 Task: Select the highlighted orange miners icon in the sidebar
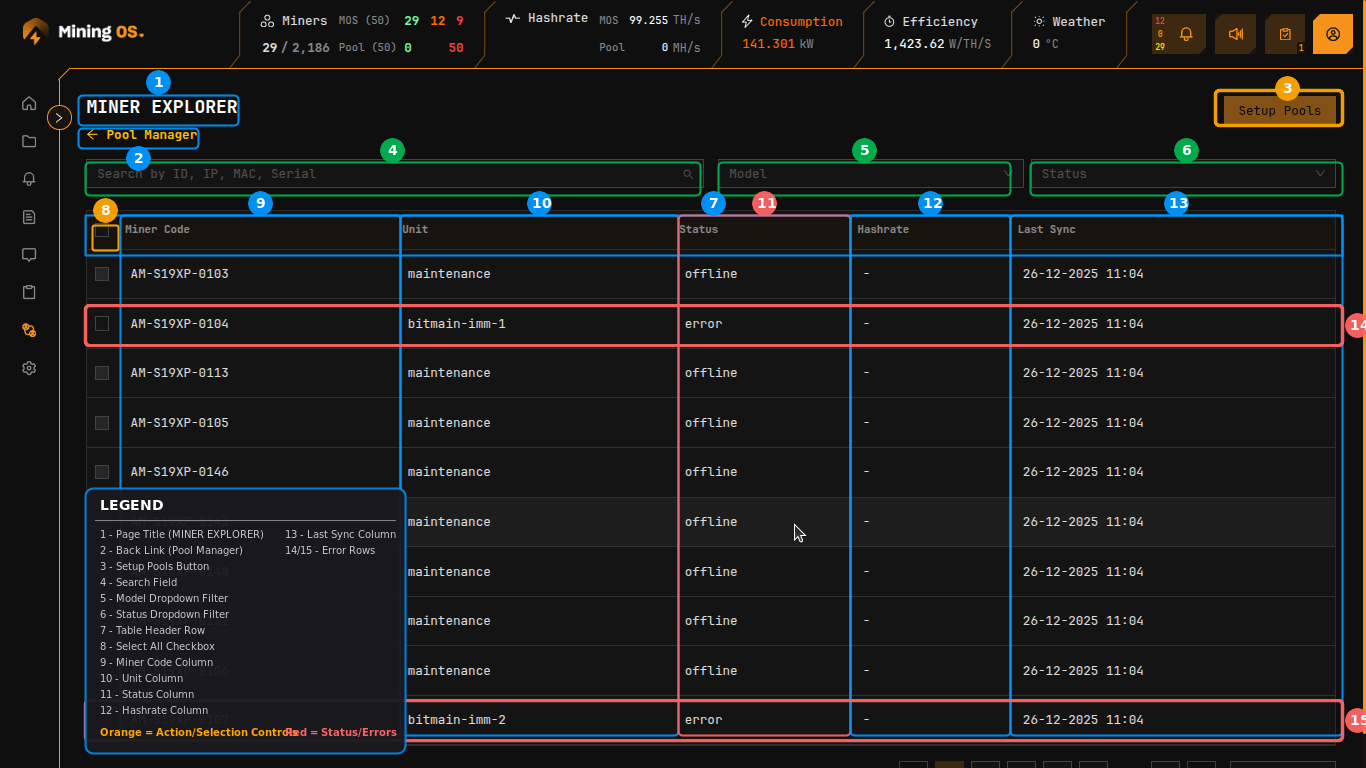[29, 330]
